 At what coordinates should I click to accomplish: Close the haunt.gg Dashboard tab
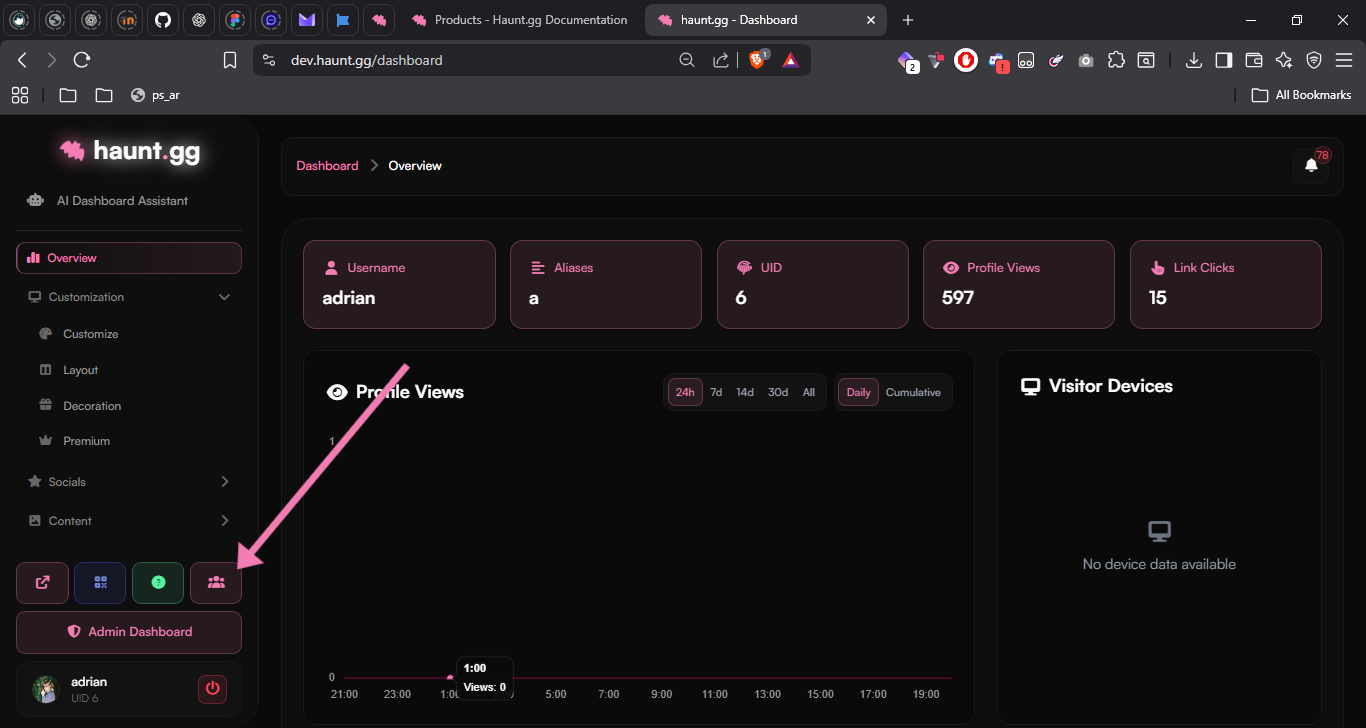pos(871,20)
